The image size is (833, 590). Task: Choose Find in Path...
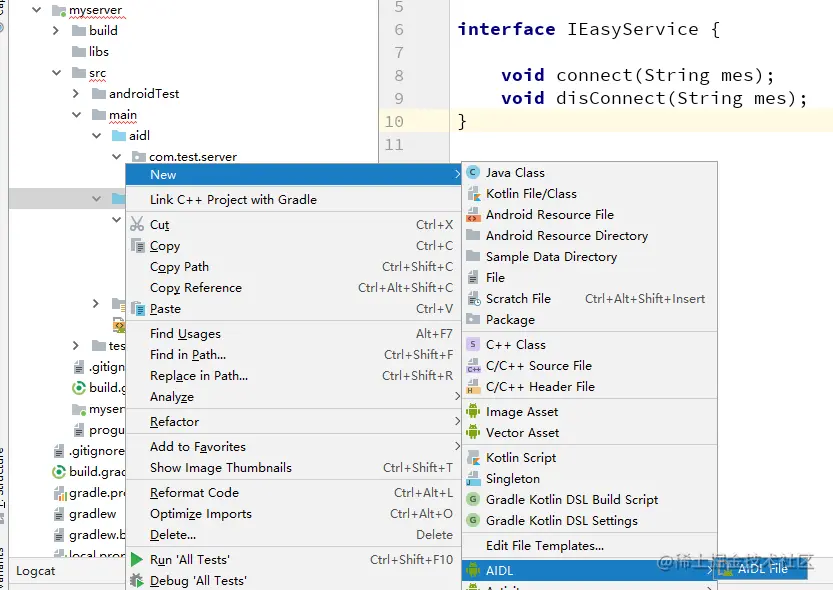pyautogui.click(x=293, y=355)
